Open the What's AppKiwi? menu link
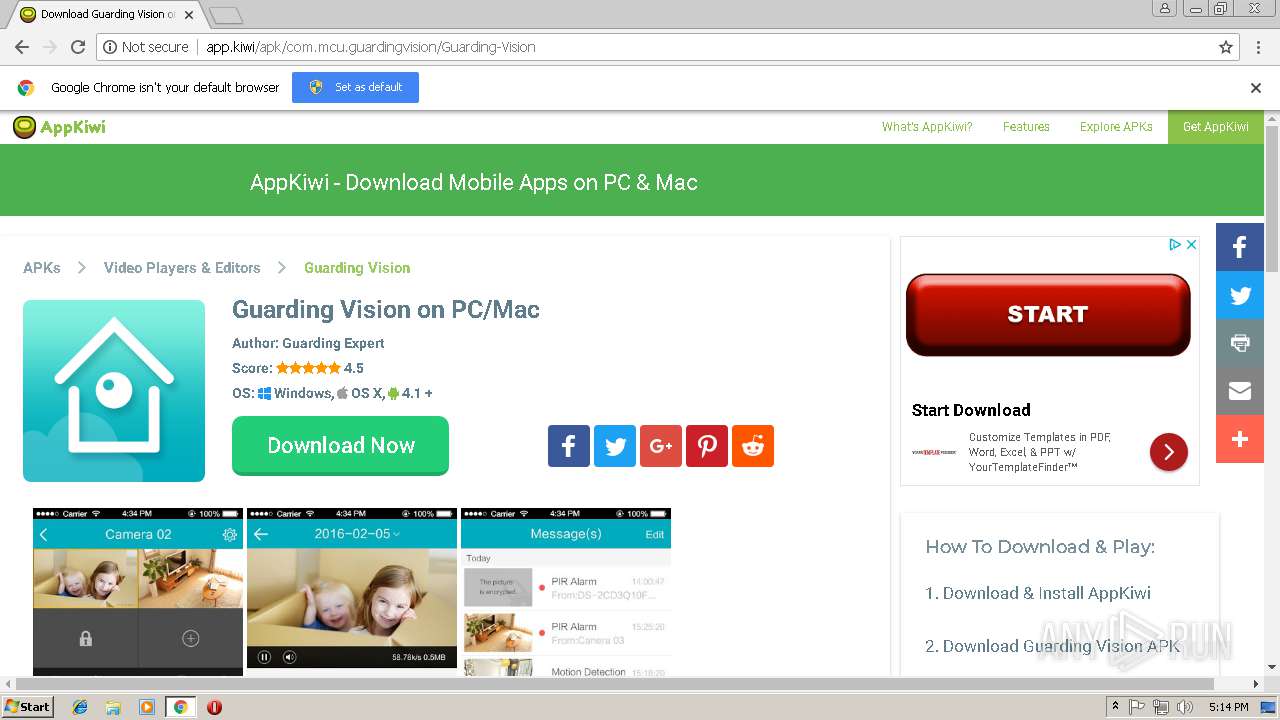Screen dimensions: 1280x720 (x=927, y=127)
